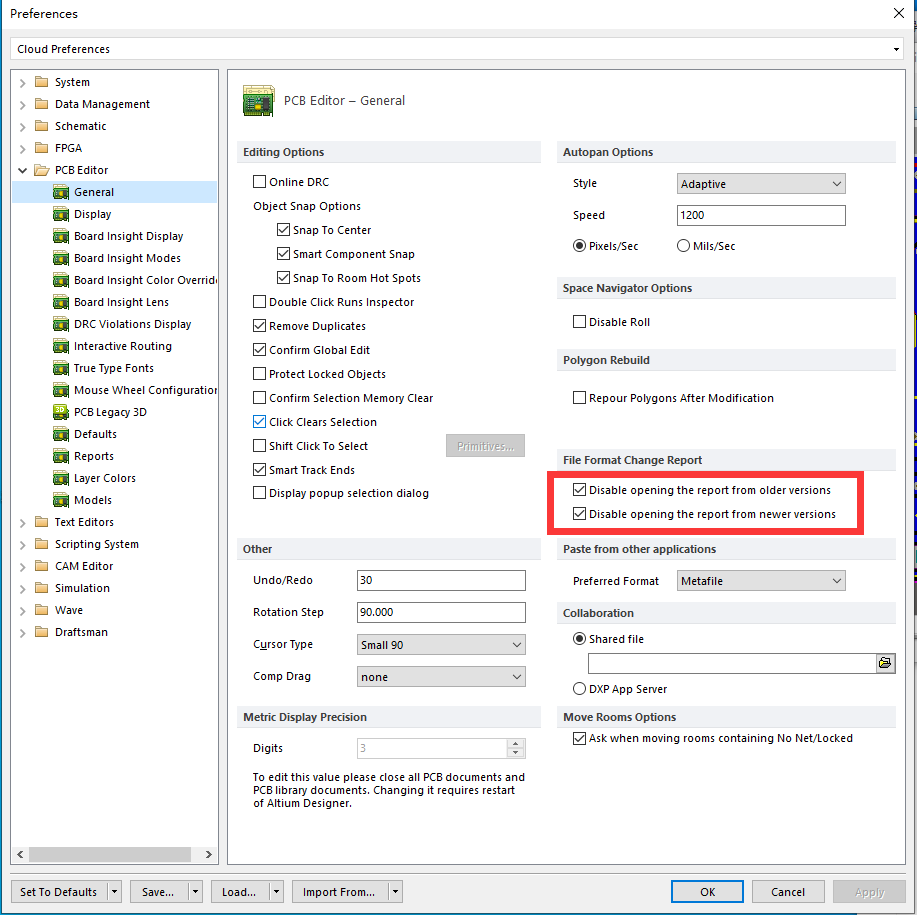This screenshot has height=915, width=917.
Task: Click the PCB Editor header board icon
Action: click(258, 101)
